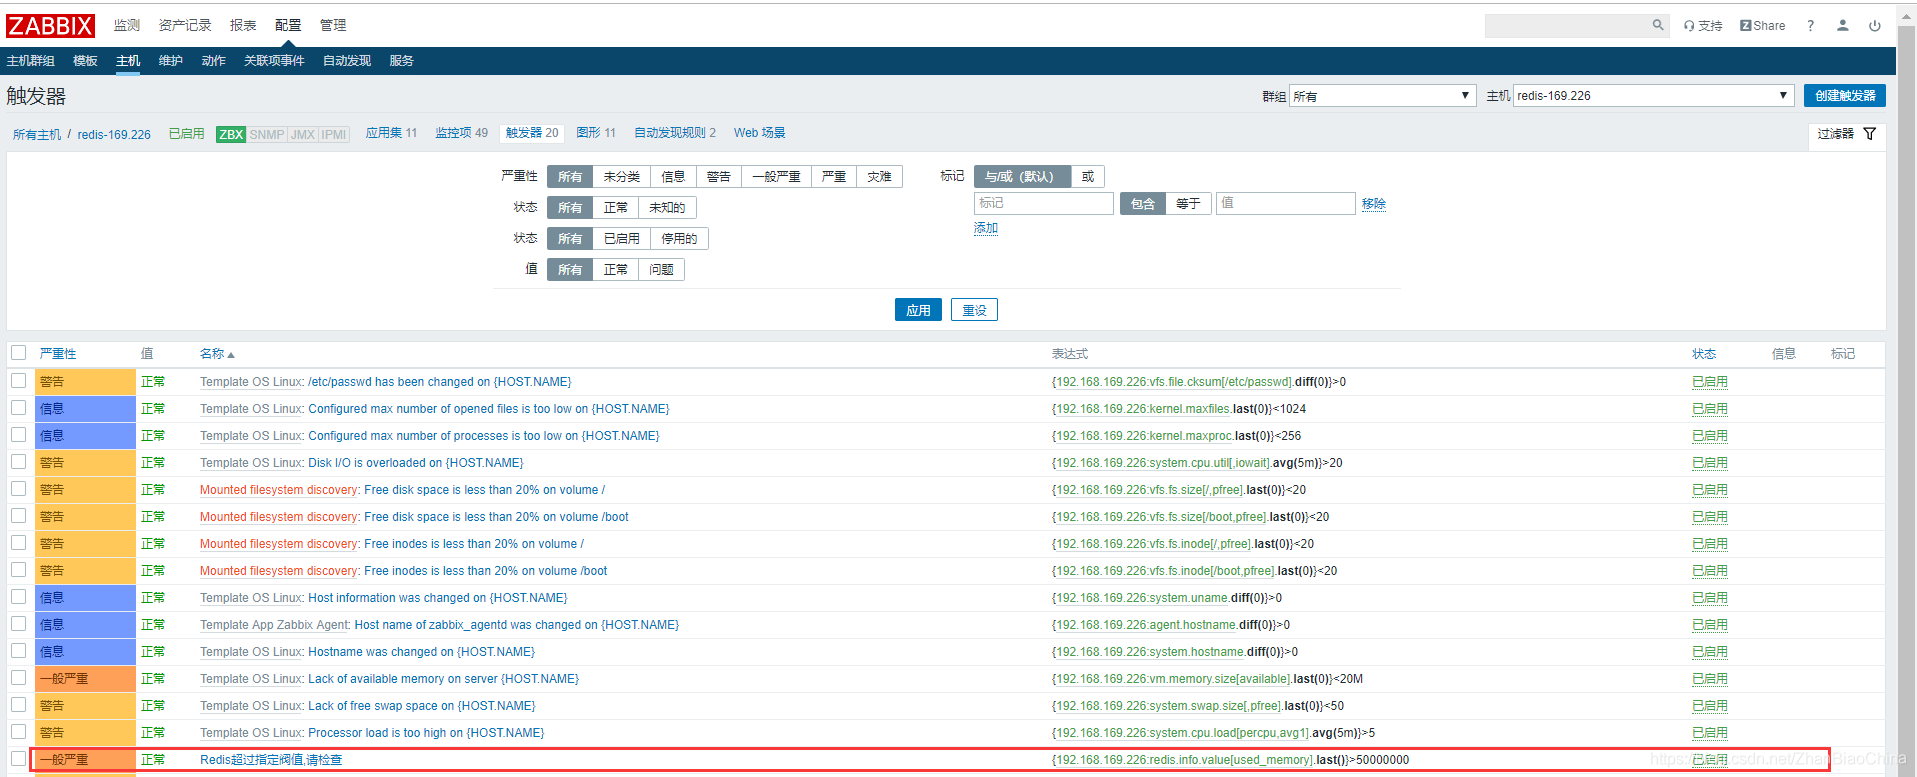Tick the select-all checkbox in header
Screen dimensions: 1917x777
[x=18, y=353]
